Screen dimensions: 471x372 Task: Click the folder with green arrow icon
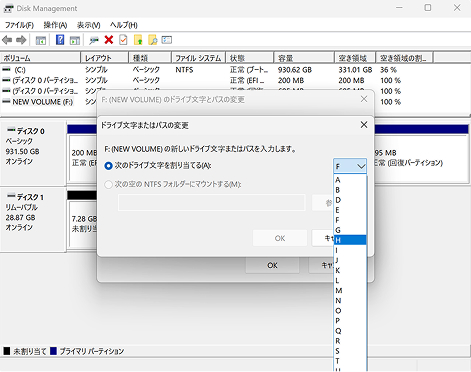[138, 40]
